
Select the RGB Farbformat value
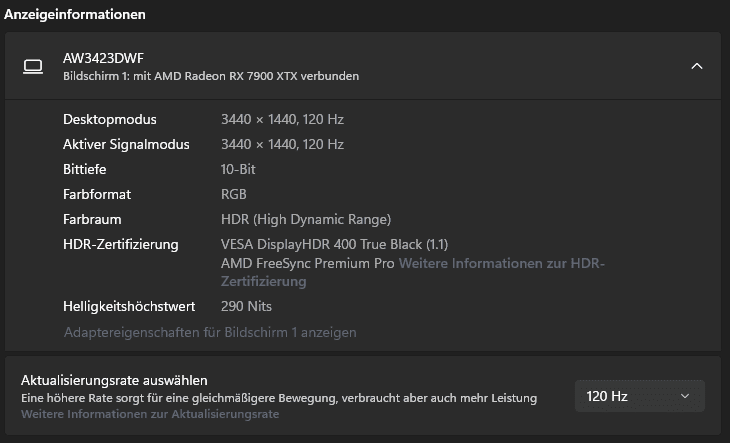233,194
